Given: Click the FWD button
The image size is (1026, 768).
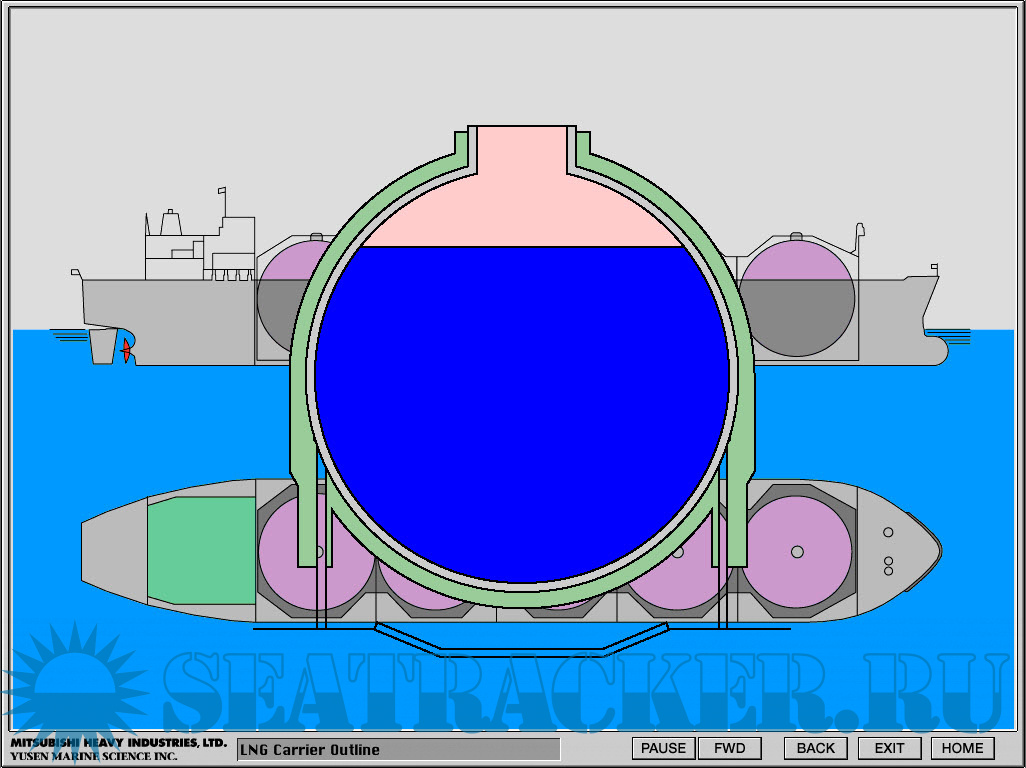Looking at the screenshot, I should 729,748.
